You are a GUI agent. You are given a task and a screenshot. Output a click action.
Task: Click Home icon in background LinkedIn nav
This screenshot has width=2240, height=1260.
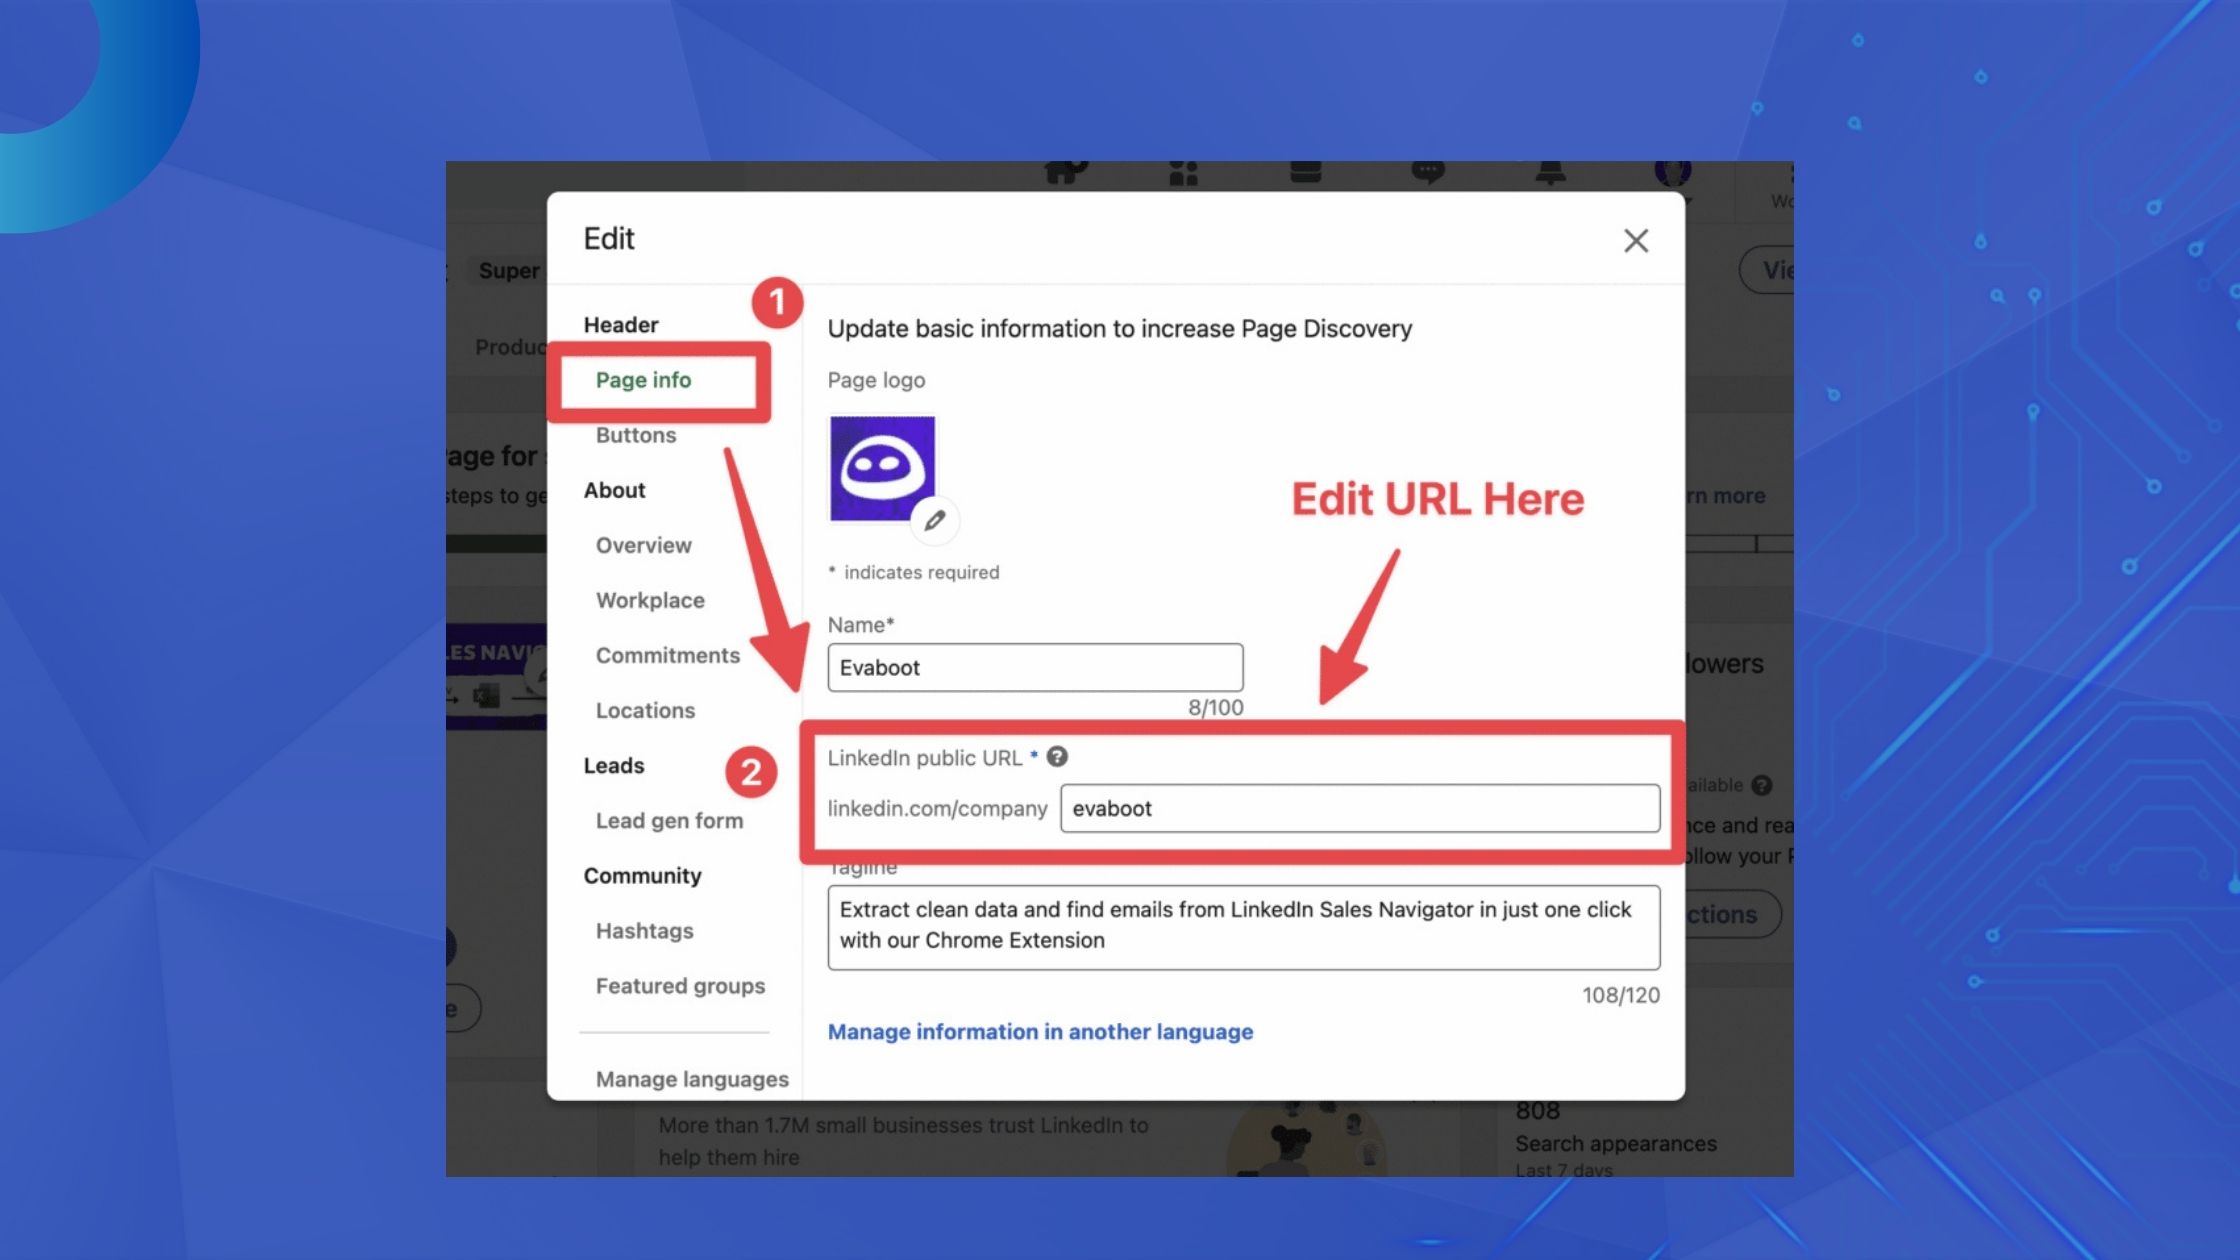coord(1066,172)
